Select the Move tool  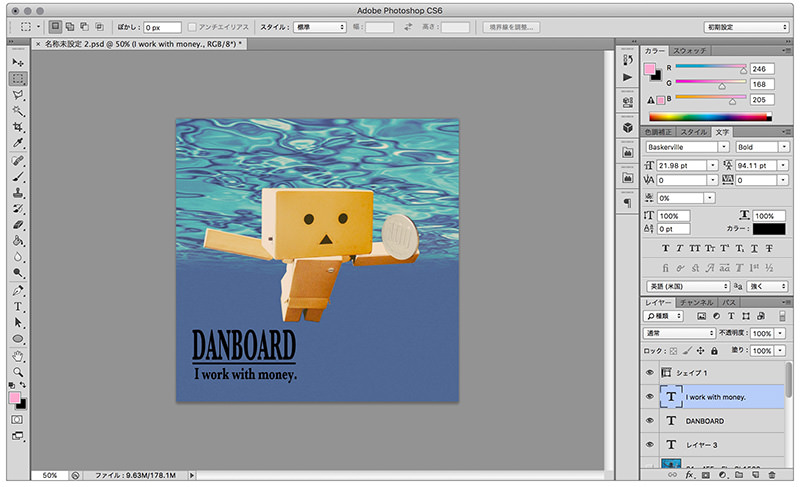pos(18,62)
